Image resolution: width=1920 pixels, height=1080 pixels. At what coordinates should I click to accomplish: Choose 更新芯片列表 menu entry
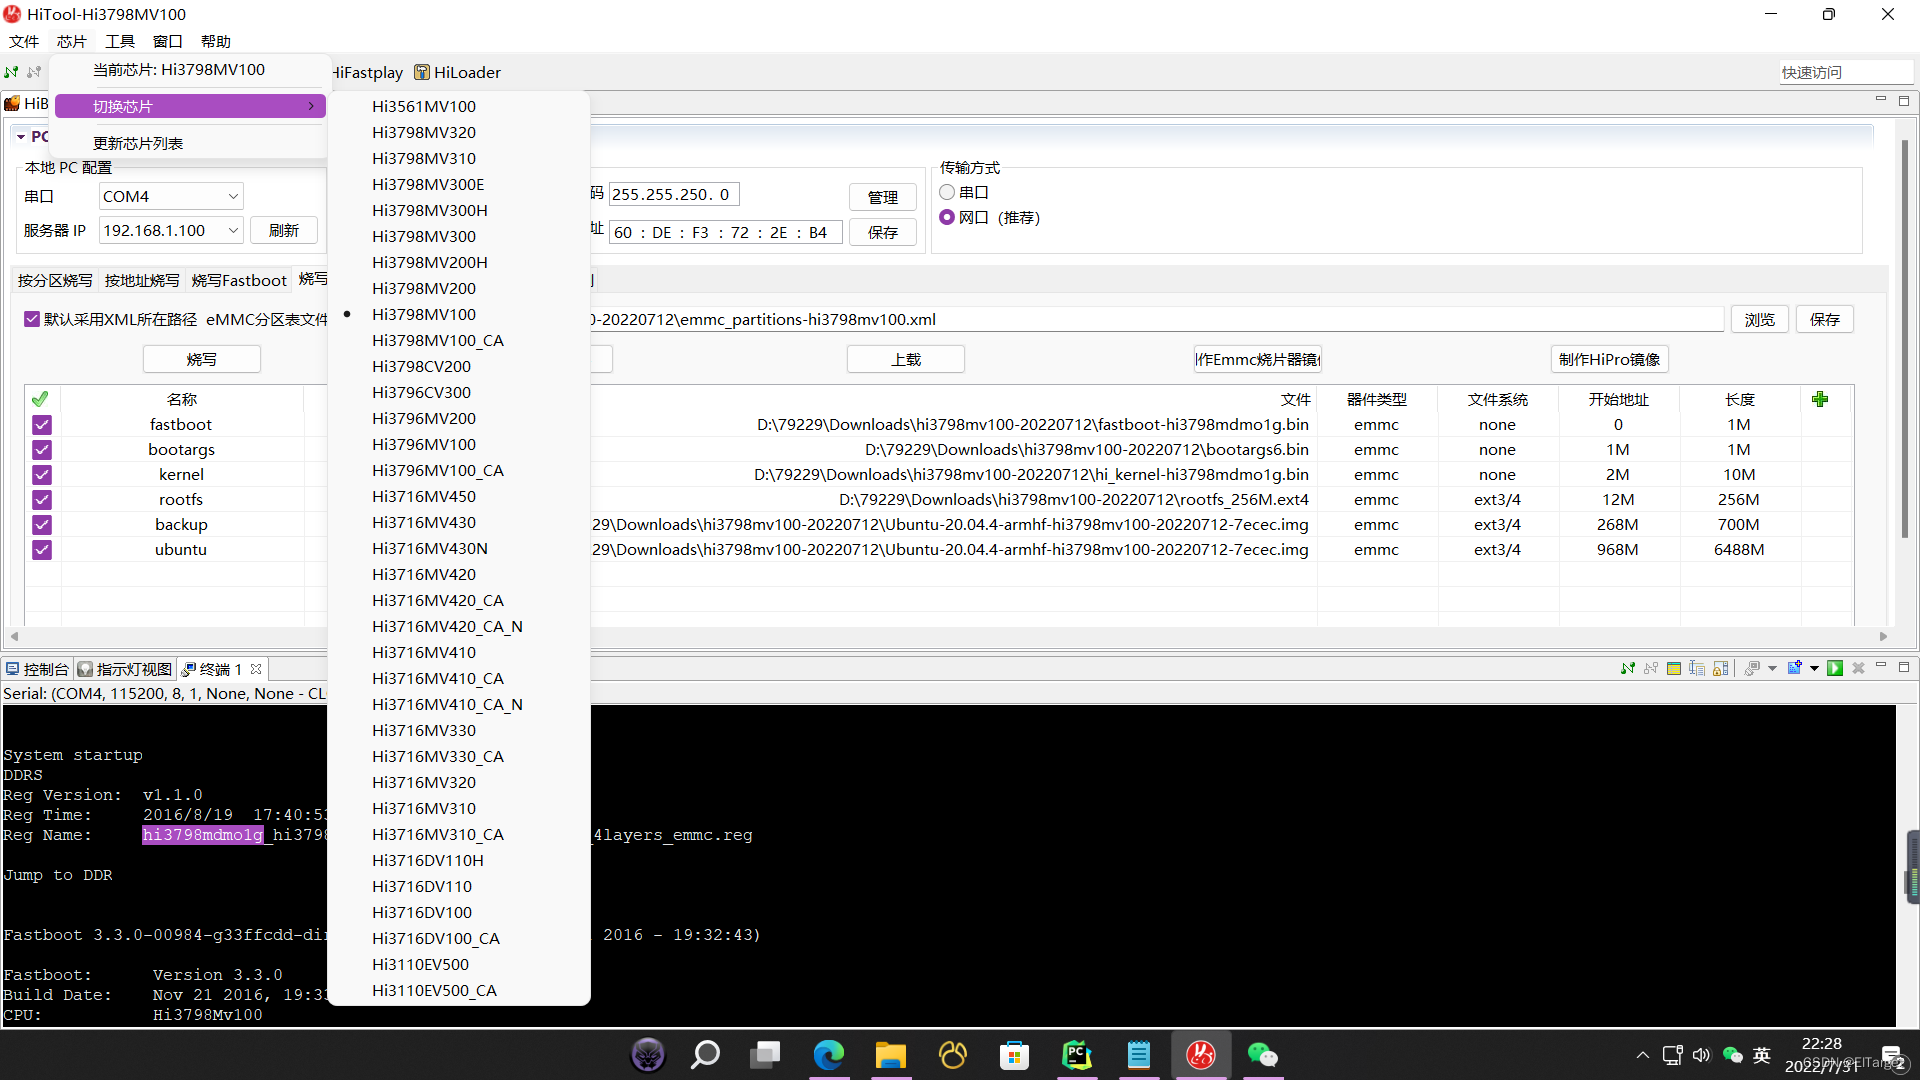pos(190,143)
